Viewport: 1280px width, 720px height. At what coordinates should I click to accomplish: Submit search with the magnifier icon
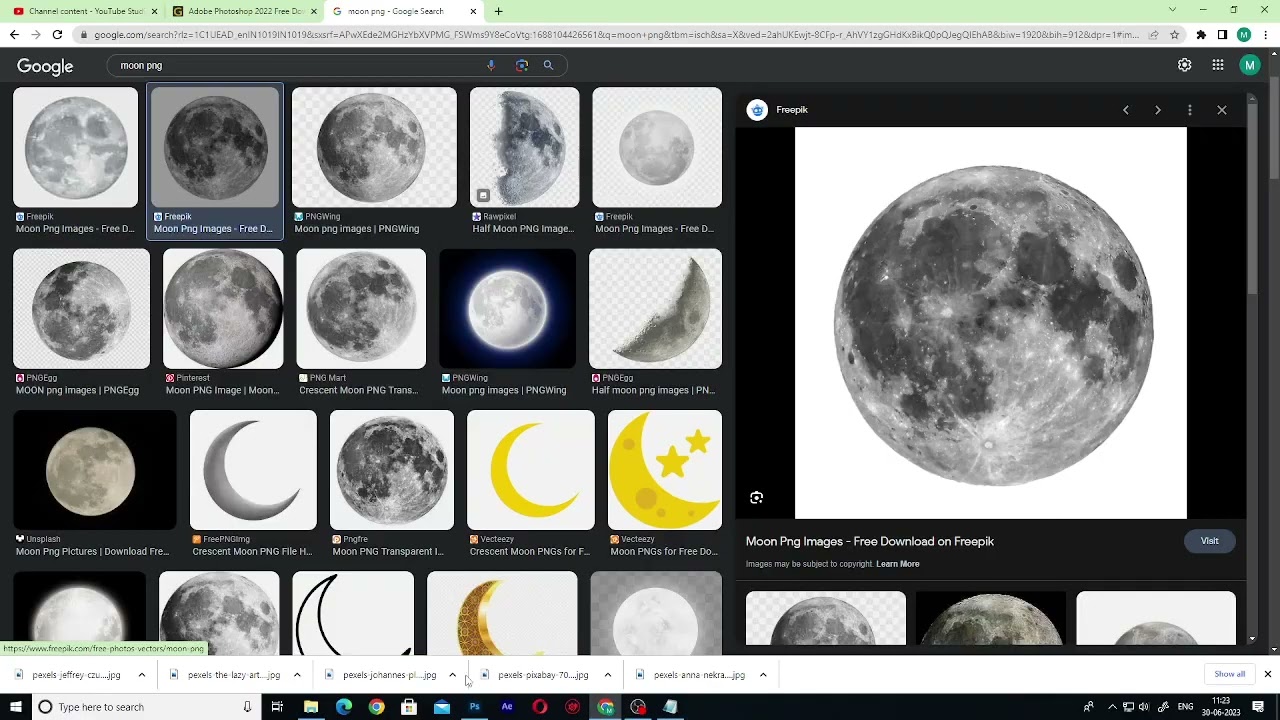(548, 65)
